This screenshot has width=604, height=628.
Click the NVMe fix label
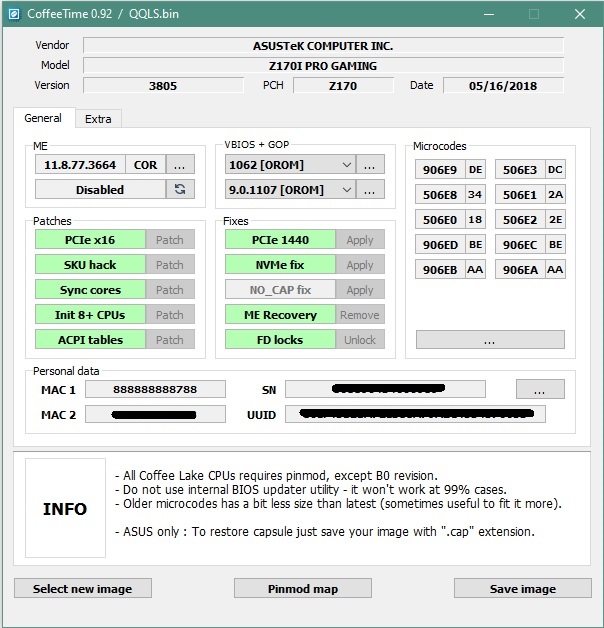(x=280, y=264)
